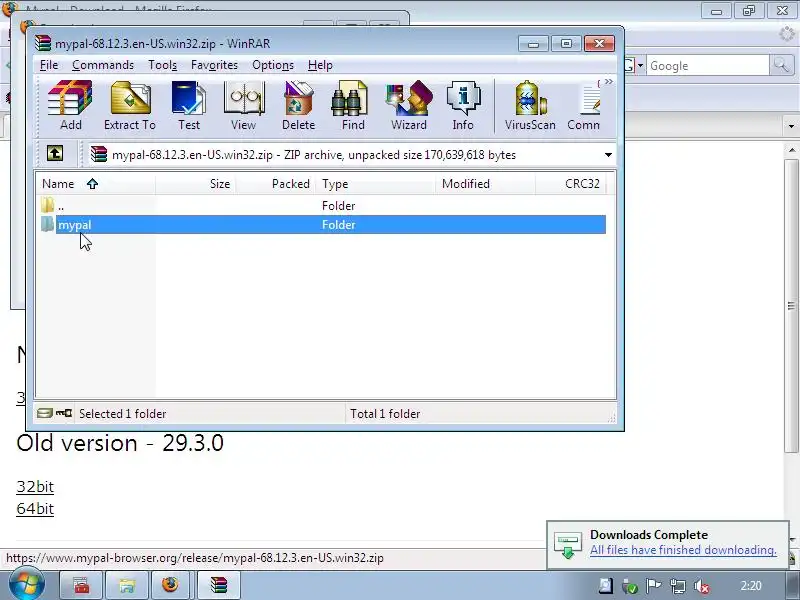
Task: Click 'Old version - 29.3.0' heading
Action: click(120, 443)
